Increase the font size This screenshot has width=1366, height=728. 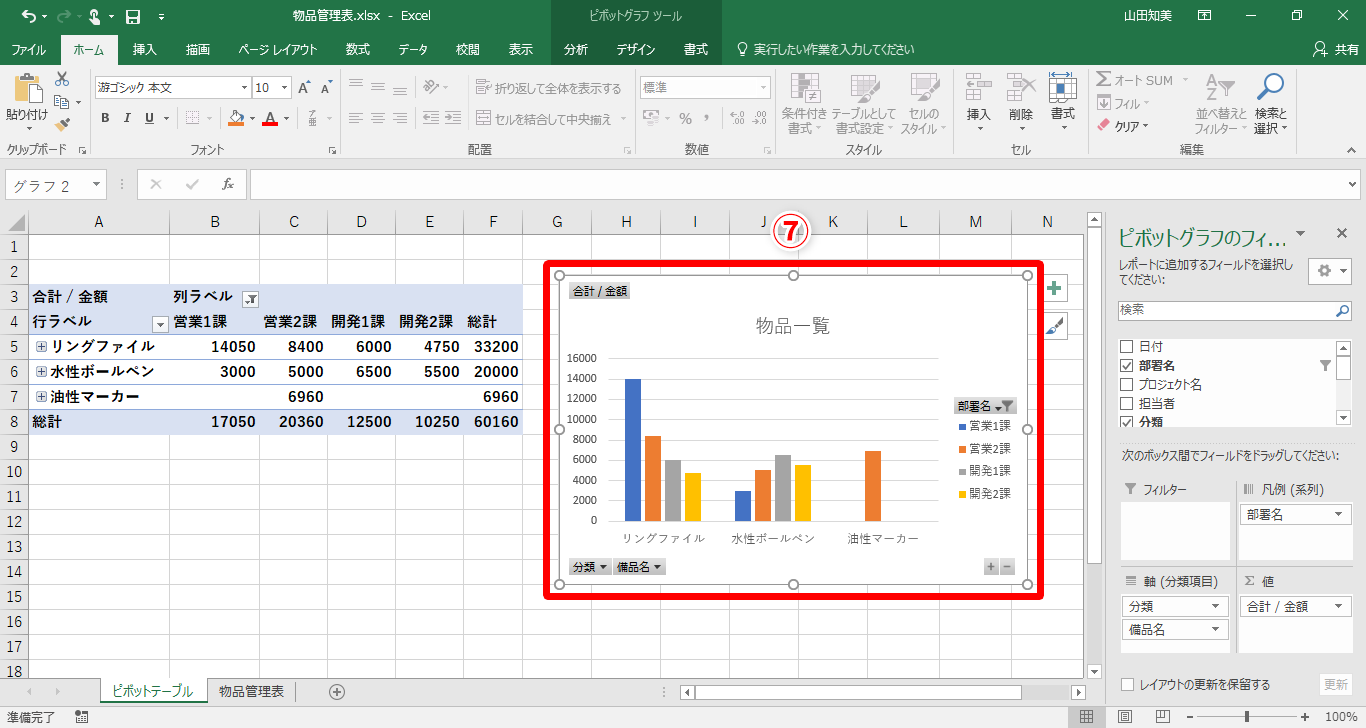pos(304,88)
